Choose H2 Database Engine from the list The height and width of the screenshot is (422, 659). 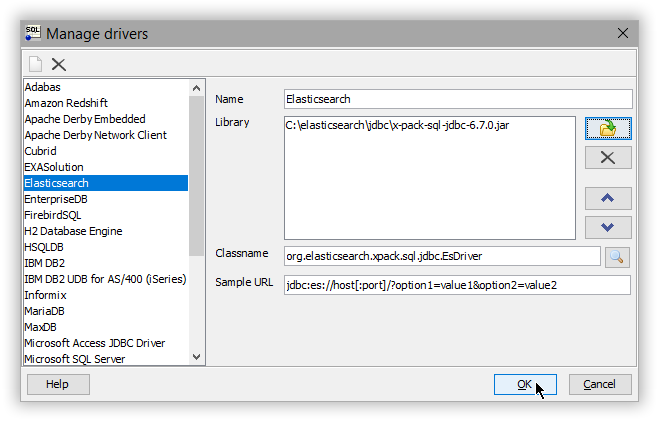73,231
